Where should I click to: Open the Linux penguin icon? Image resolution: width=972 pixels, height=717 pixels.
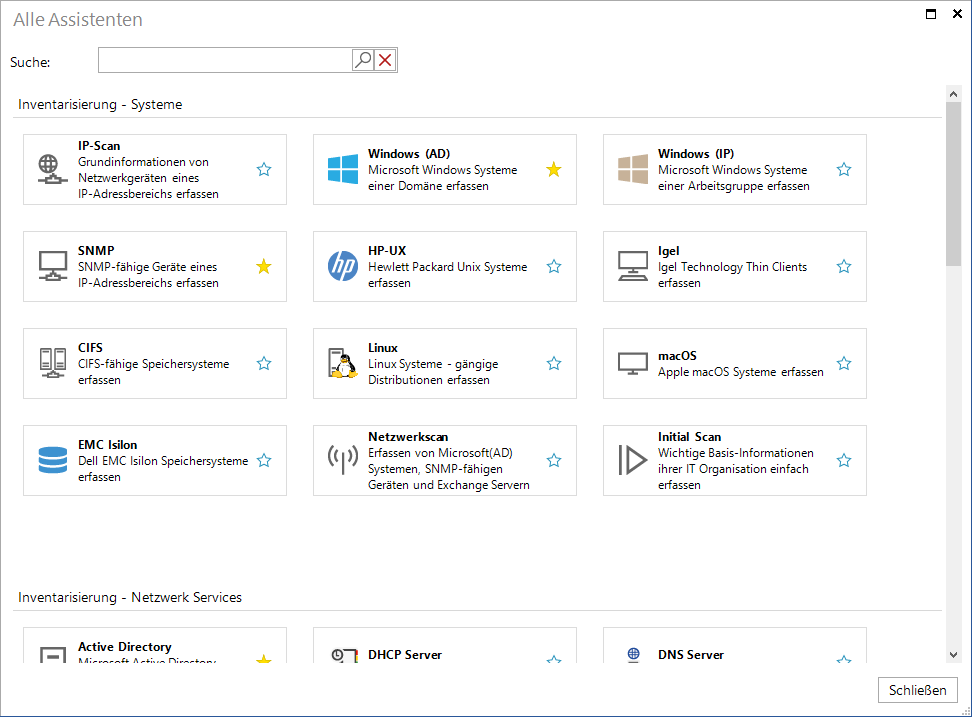[x=343, y=363]
